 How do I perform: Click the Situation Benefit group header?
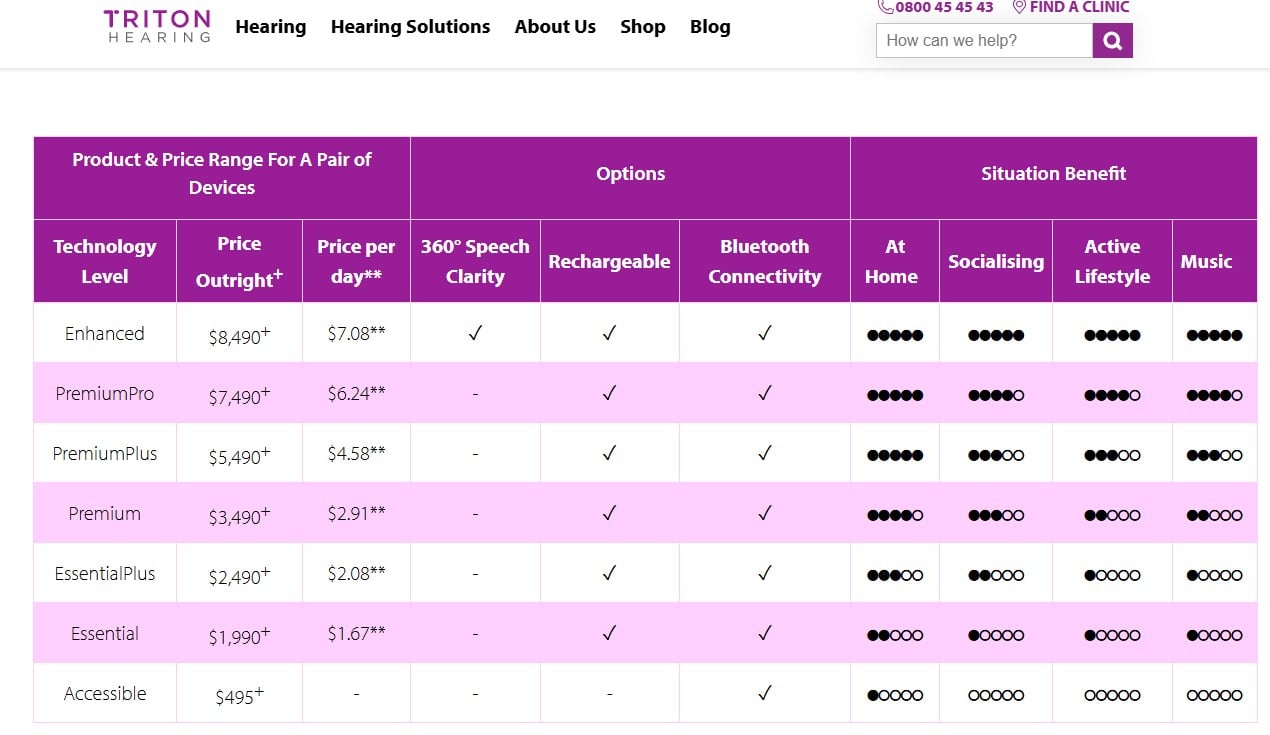tap(1053, 178)
